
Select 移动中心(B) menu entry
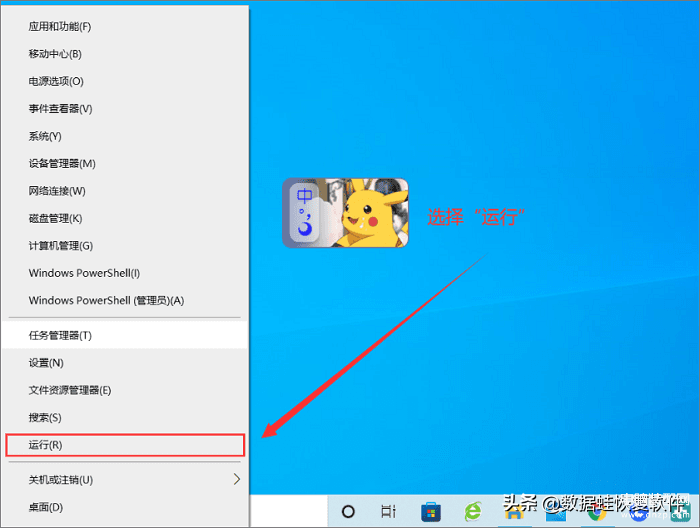pos(125,54)
